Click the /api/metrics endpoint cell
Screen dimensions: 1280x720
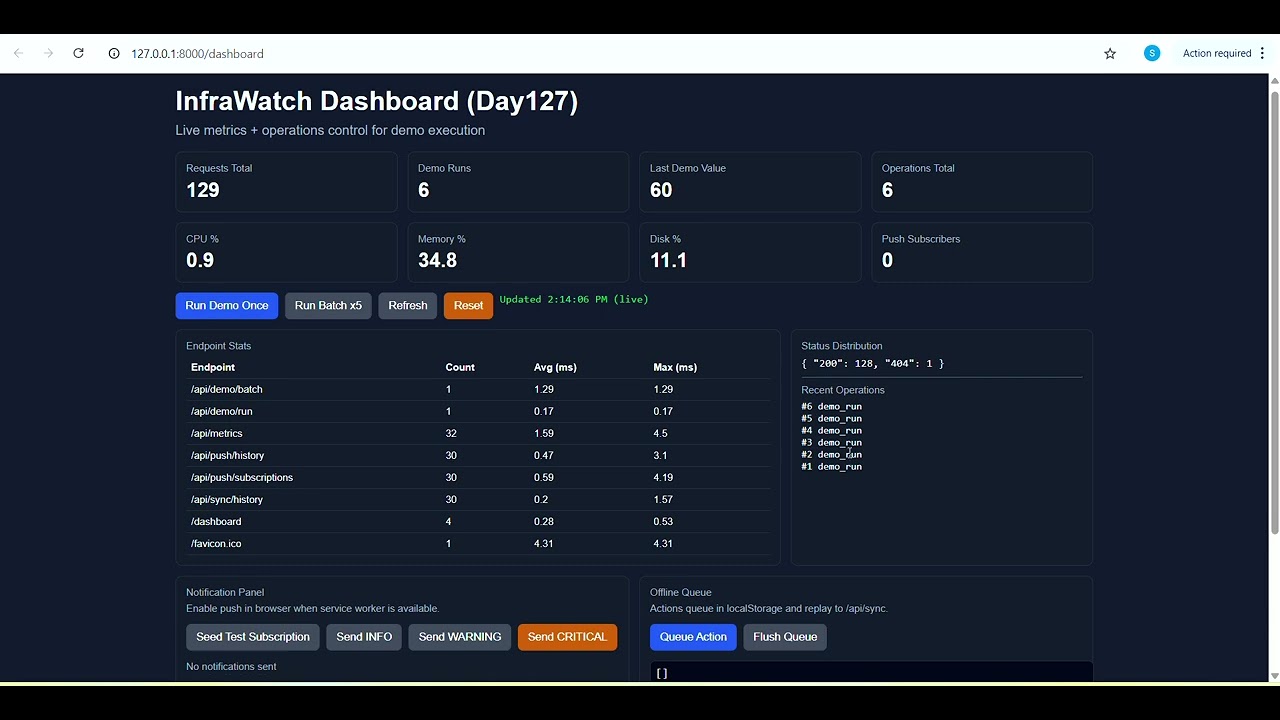click(216, 433)
